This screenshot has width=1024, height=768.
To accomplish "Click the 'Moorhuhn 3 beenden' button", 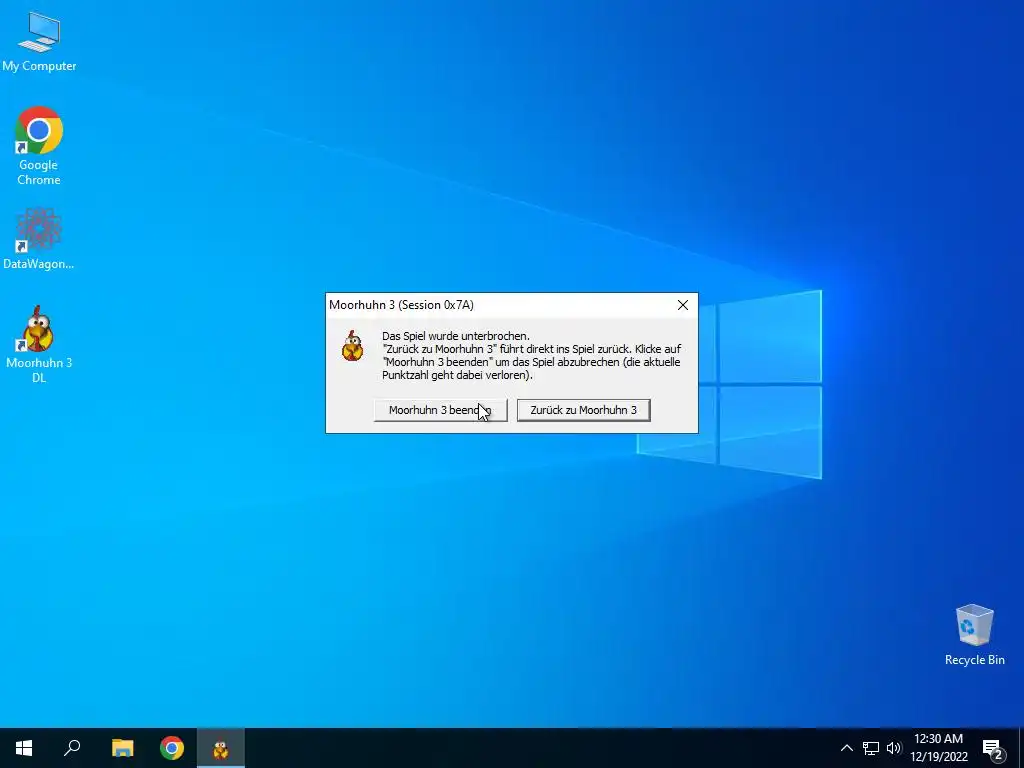I will [440, 410].
